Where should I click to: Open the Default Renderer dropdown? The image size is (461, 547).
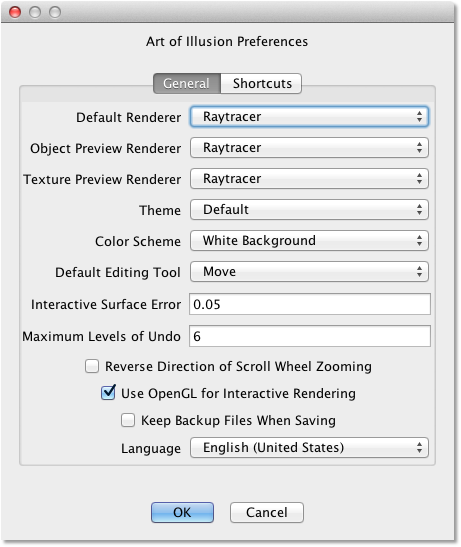click(x=309, y=117)
